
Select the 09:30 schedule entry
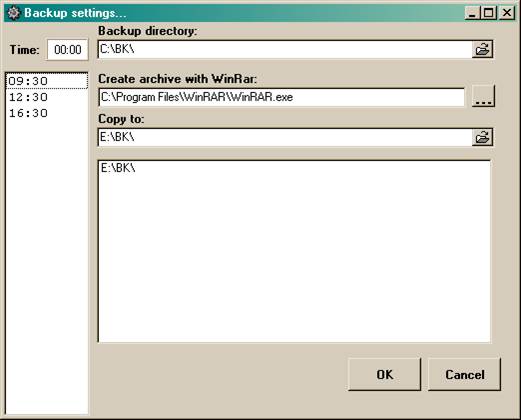tap(47, 81)
